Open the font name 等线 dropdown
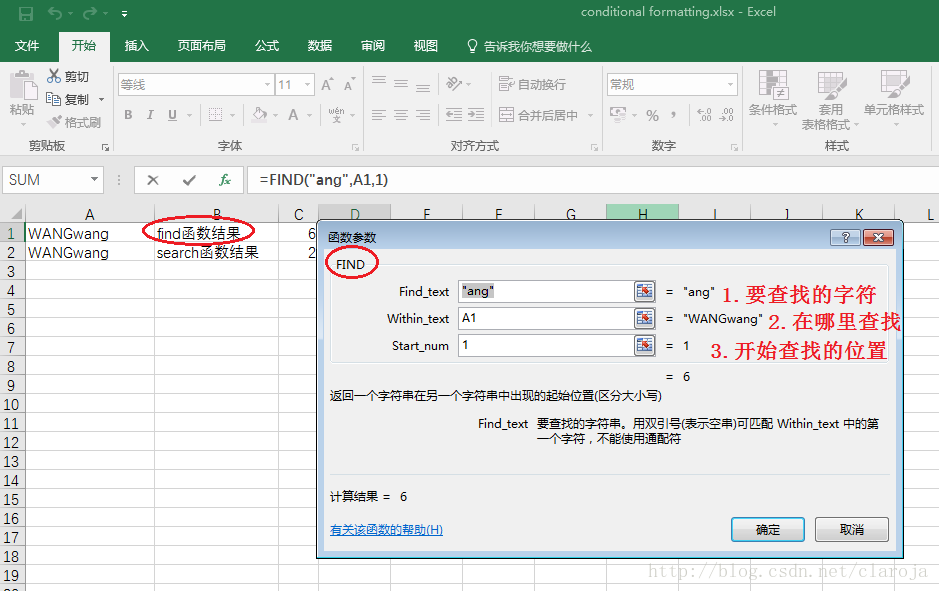939x591 pixels. (267, 85)
